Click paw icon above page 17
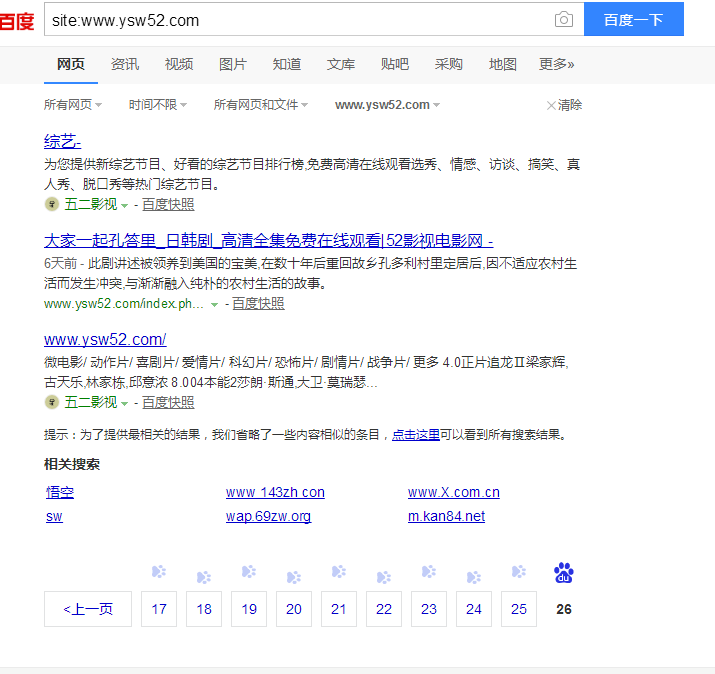 point(159,571)
